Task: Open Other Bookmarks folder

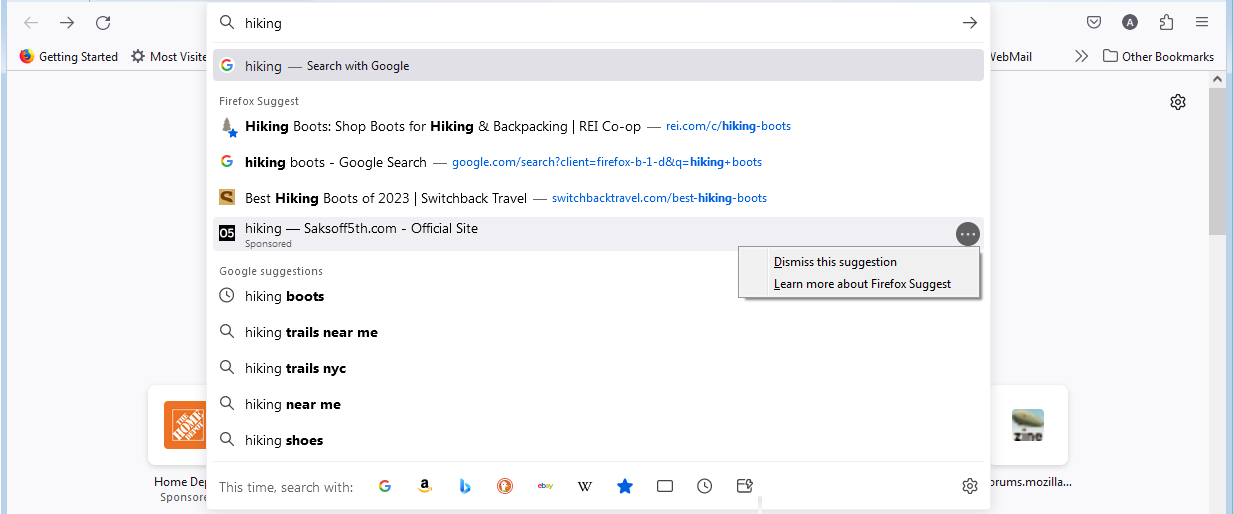Action: (x=1158, y=57)
